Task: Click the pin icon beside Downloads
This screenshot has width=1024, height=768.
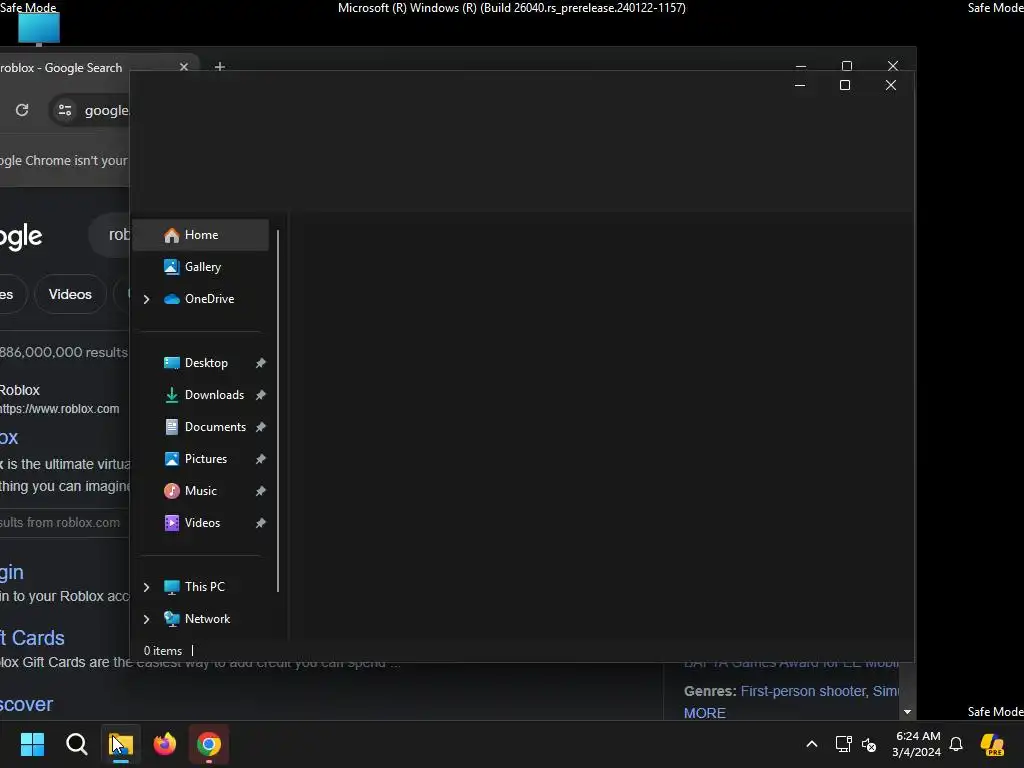Action: point(261,395)
